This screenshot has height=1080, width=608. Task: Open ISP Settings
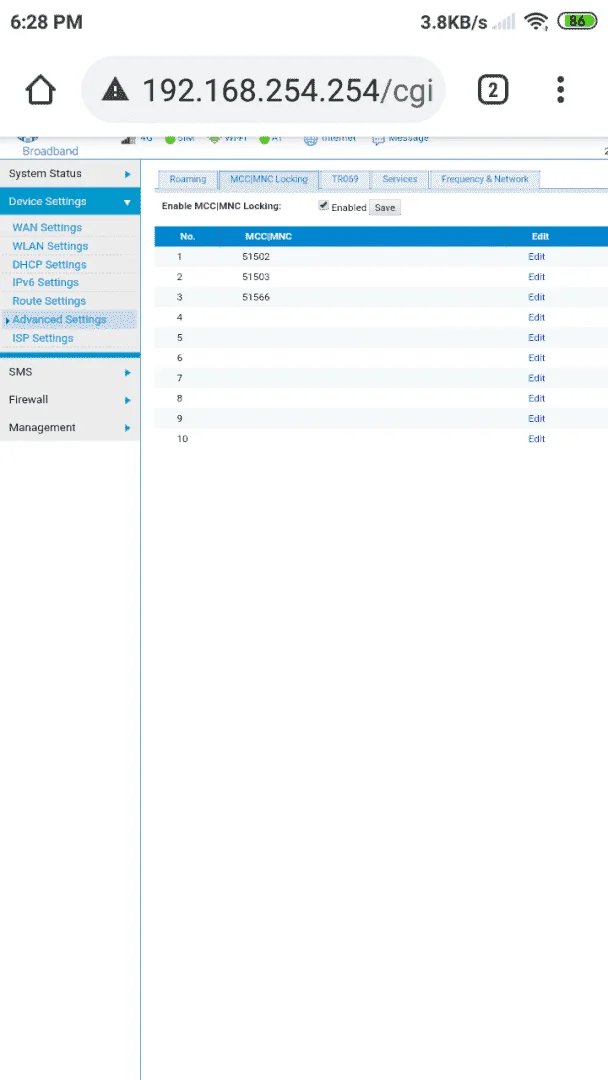[43, 338]
